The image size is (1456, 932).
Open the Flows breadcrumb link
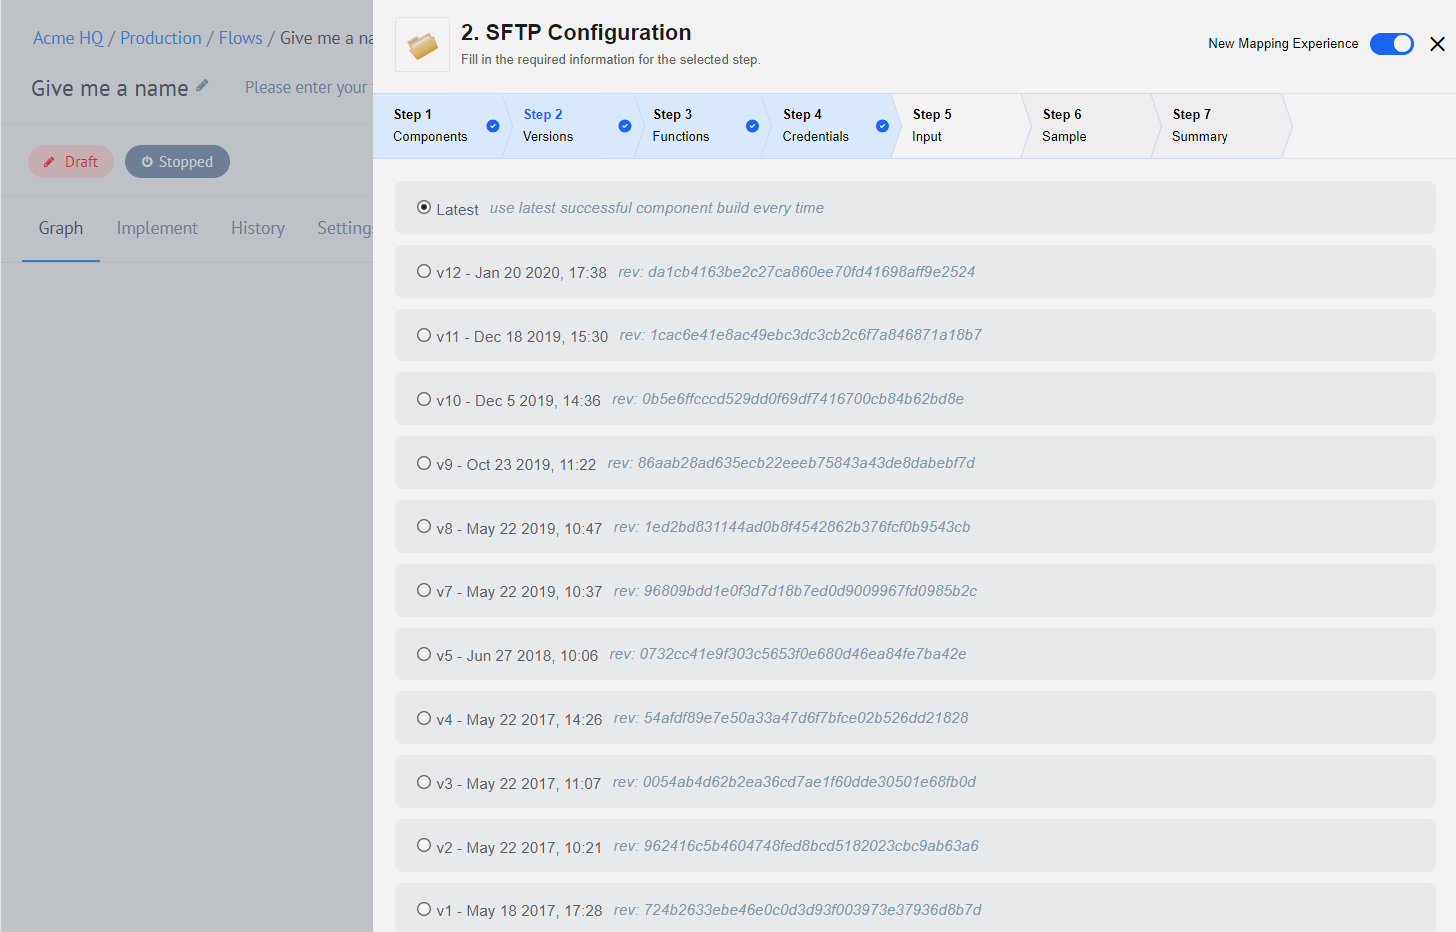[x=241, y=38]
